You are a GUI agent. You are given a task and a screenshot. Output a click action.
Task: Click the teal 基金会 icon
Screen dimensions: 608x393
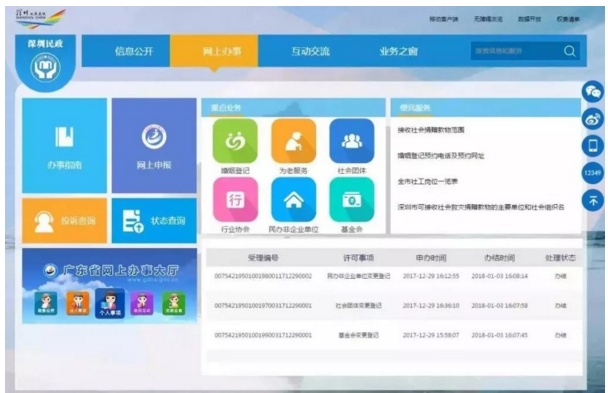(352, 200)
